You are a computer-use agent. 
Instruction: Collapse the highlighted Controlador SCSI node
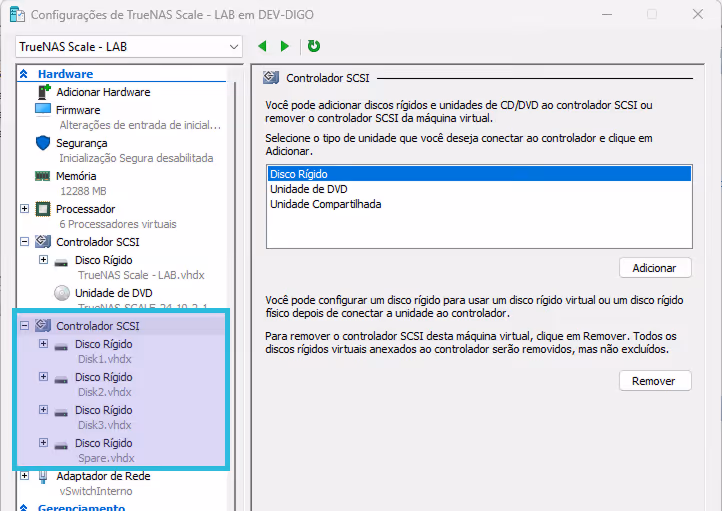click(25, 326)
